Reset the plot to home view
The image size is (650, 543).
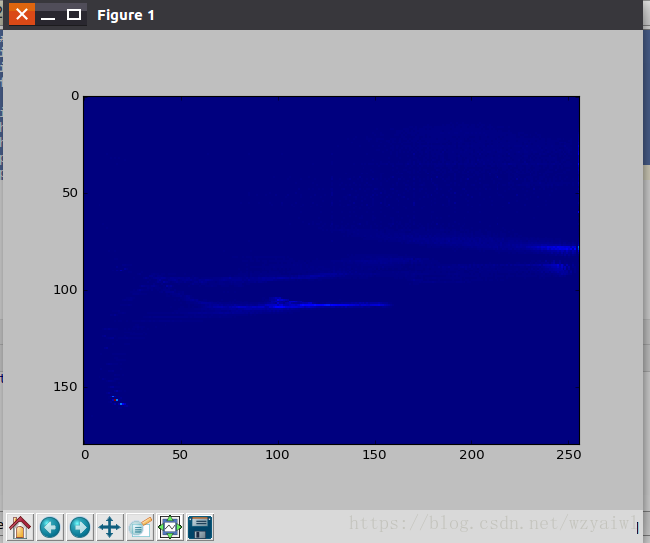pyautogui.click(x=20, y=527)
